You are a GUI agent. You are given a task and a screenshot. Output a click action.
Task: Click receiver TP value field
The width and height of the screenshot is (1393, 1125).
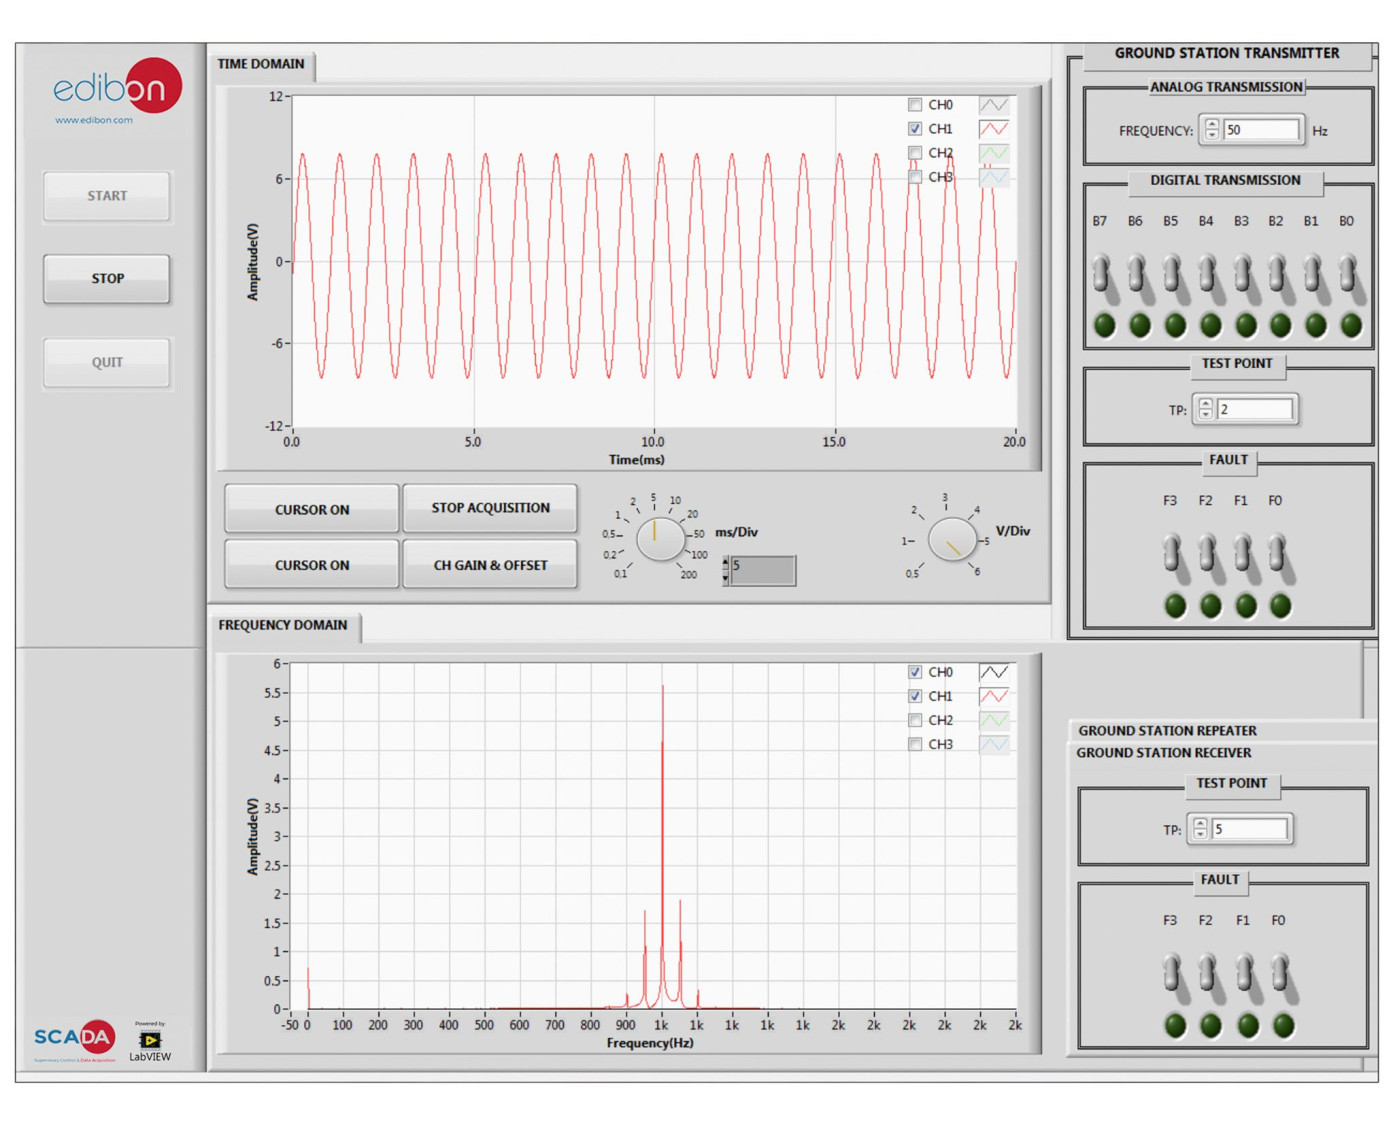(1249, 829)
